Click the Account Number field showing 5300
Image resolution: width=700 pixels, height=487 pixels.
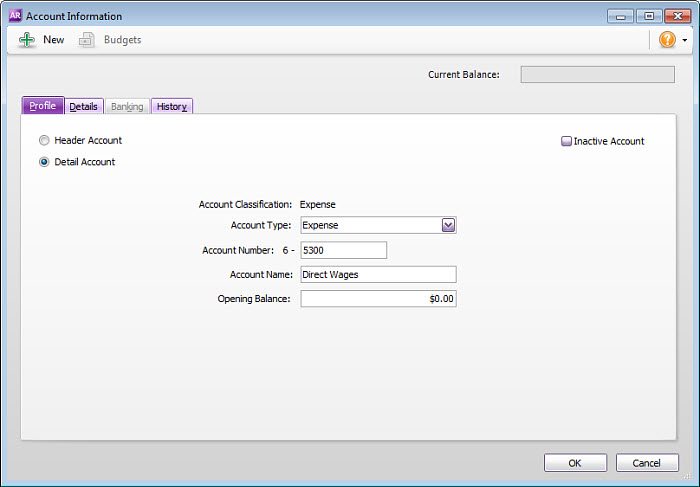(343, 250)
